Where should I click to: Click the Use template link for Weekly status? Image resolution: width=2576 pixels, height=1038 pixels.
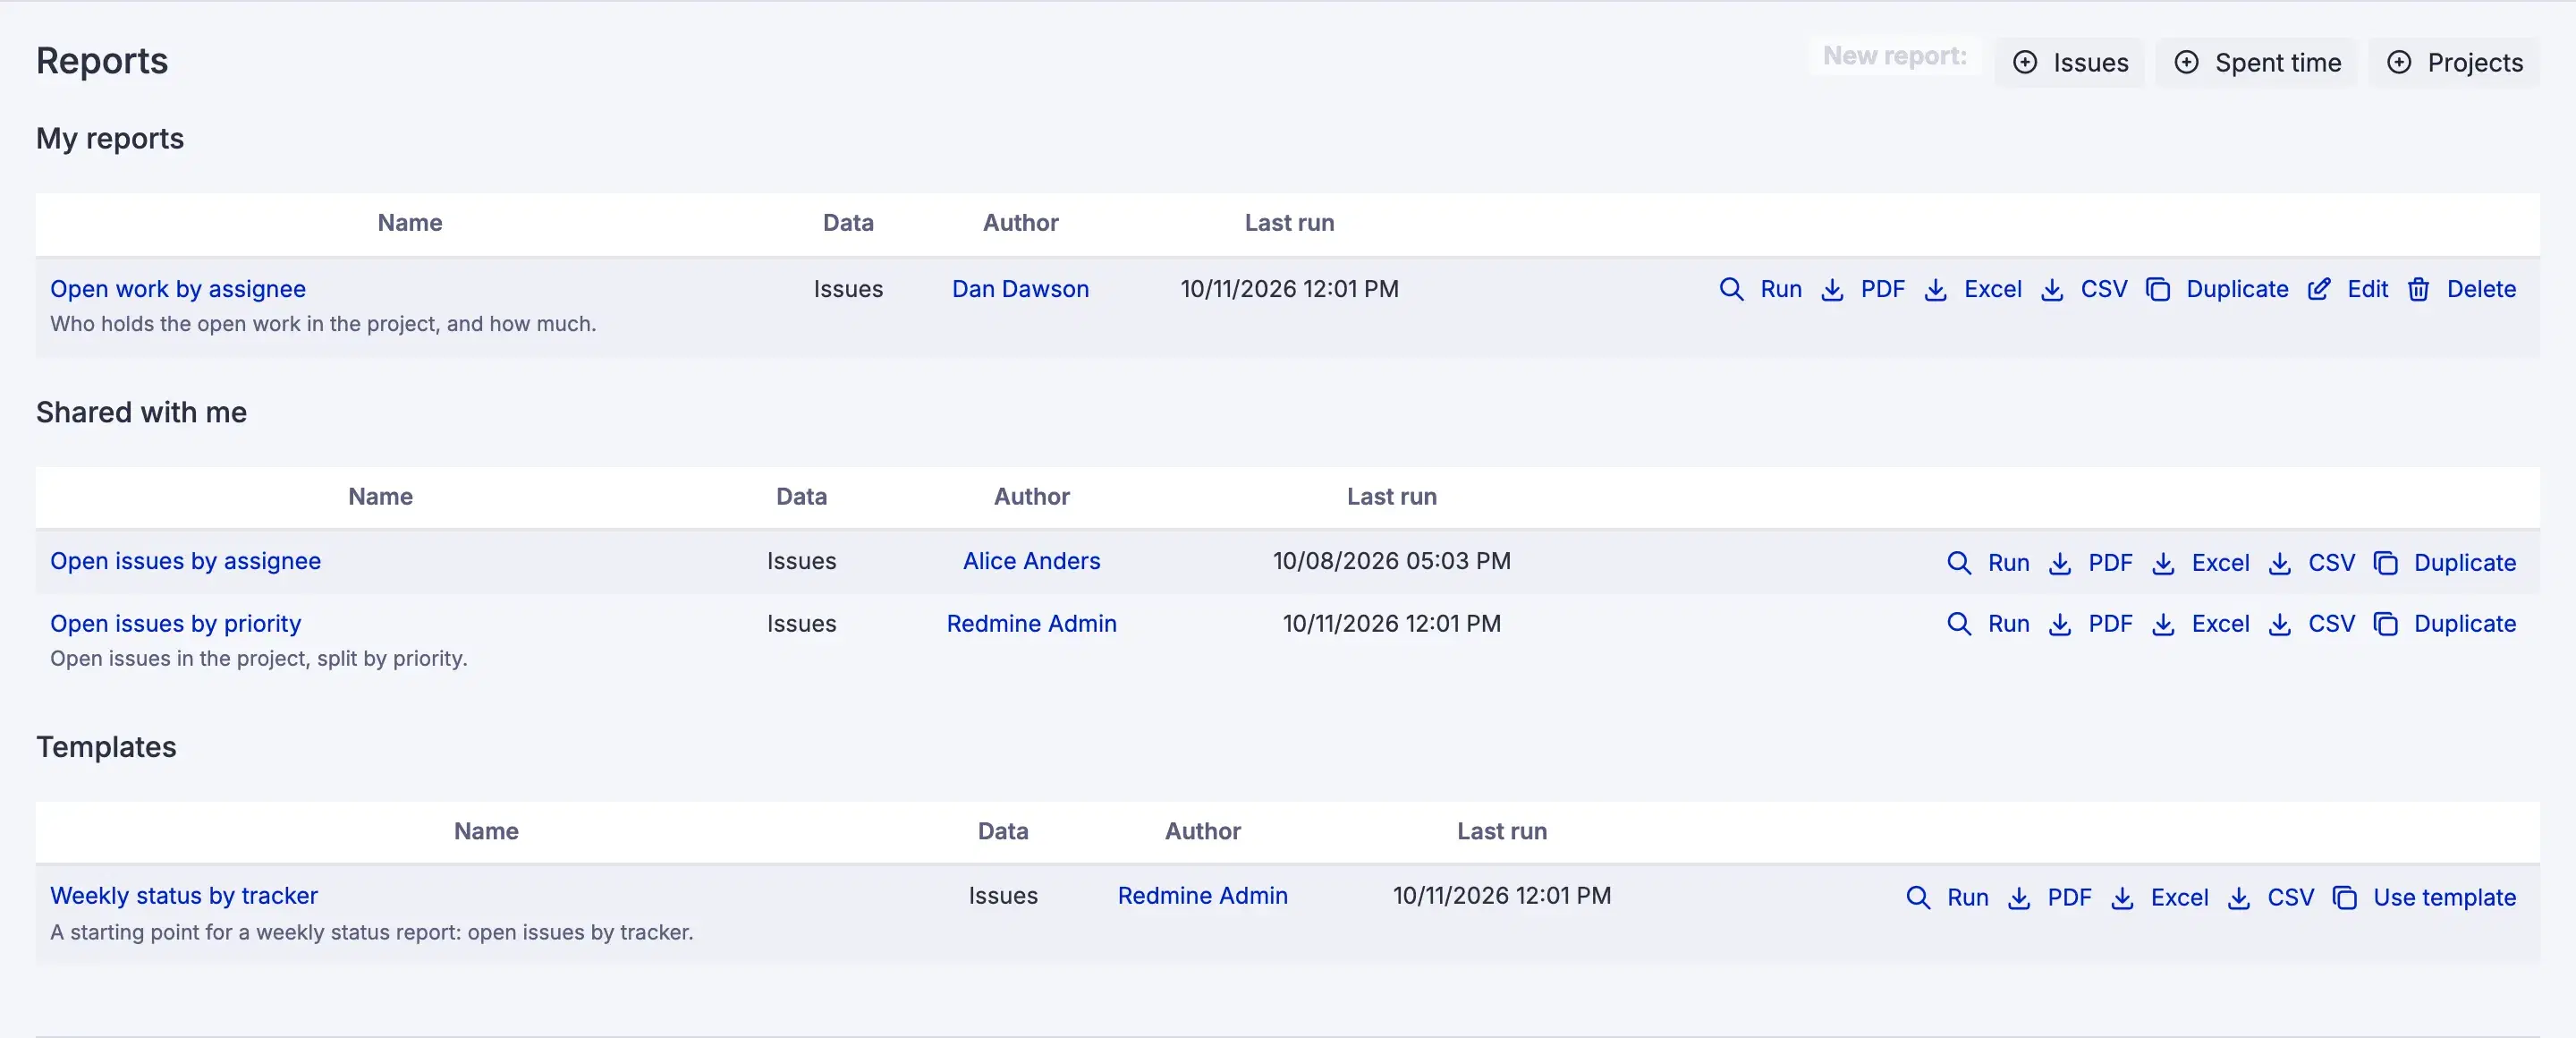[x=2444, y=897]
